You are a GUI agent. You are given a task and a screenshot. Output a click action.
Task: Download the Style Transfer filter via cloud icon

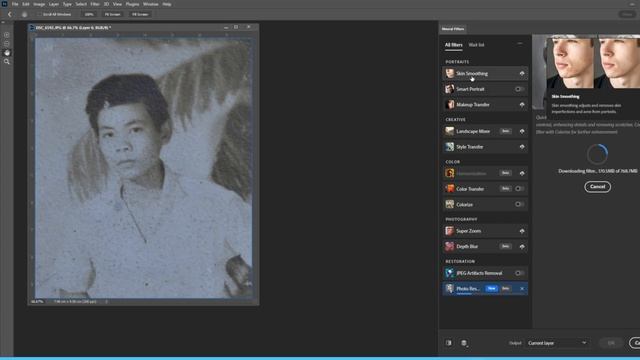click(x=522, y=147)
